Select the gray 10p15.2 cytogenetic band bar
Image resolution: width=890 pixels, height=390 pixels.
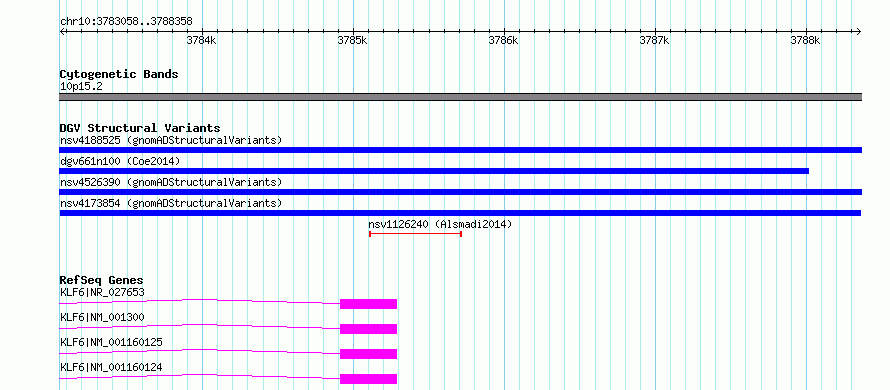460,97
